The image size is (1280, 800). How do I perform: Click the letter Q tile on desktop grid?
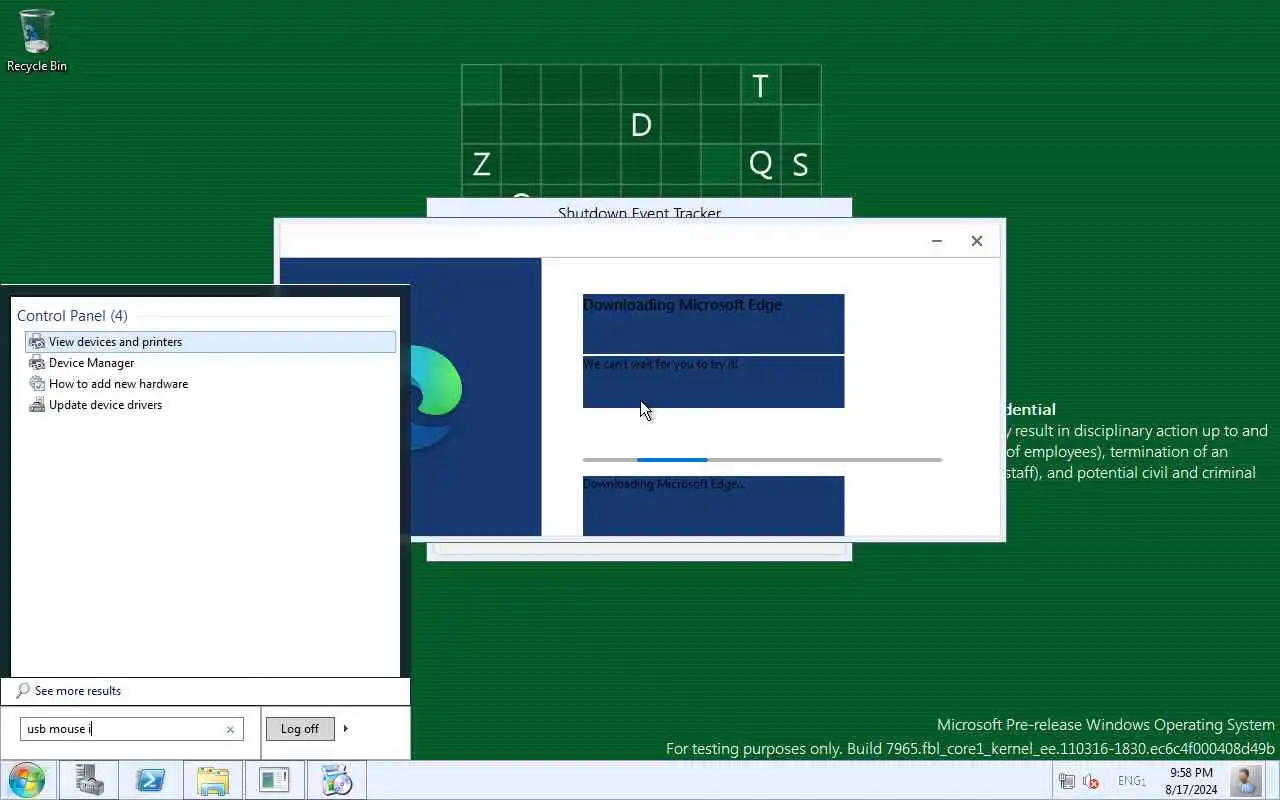click(x=761, y=164)
